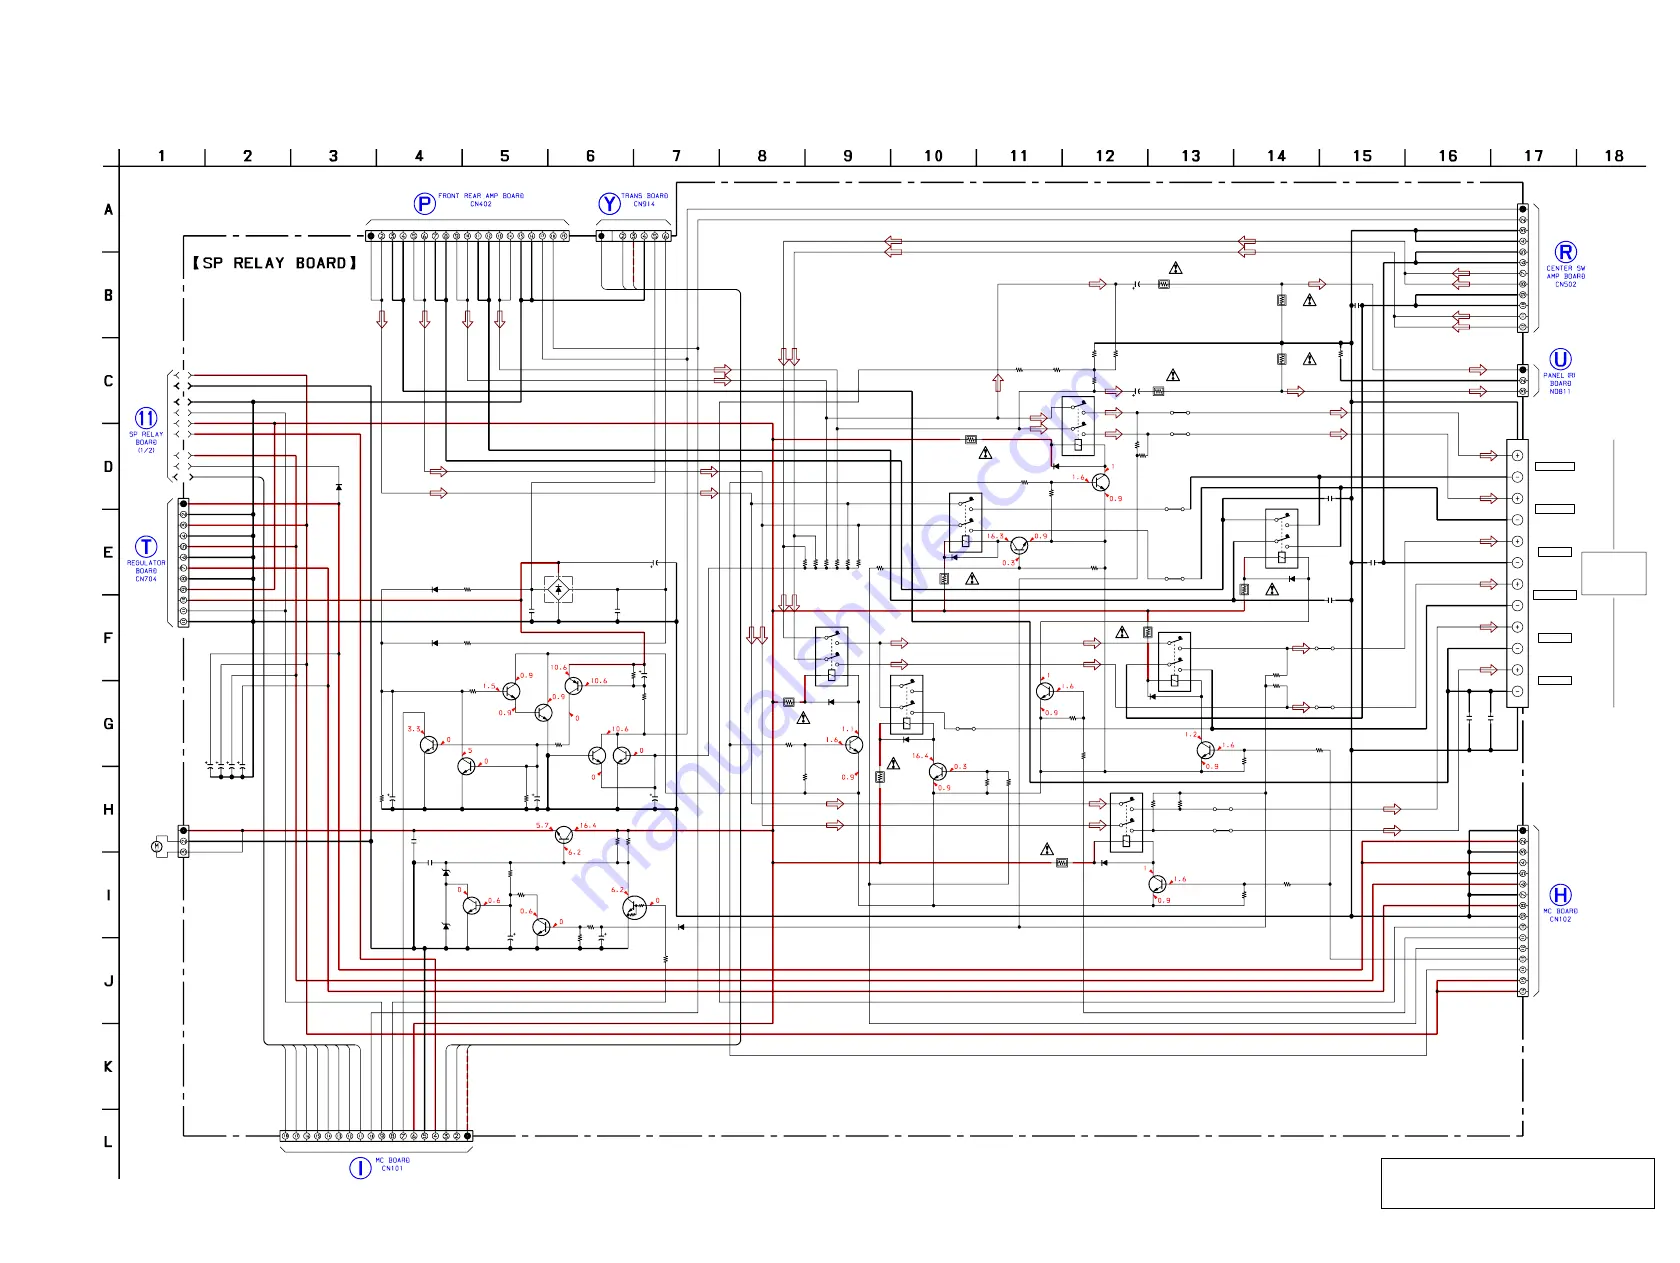Click grid column number 17
Screen dimensions: 1680x1263
click(x=1534, y=156)
